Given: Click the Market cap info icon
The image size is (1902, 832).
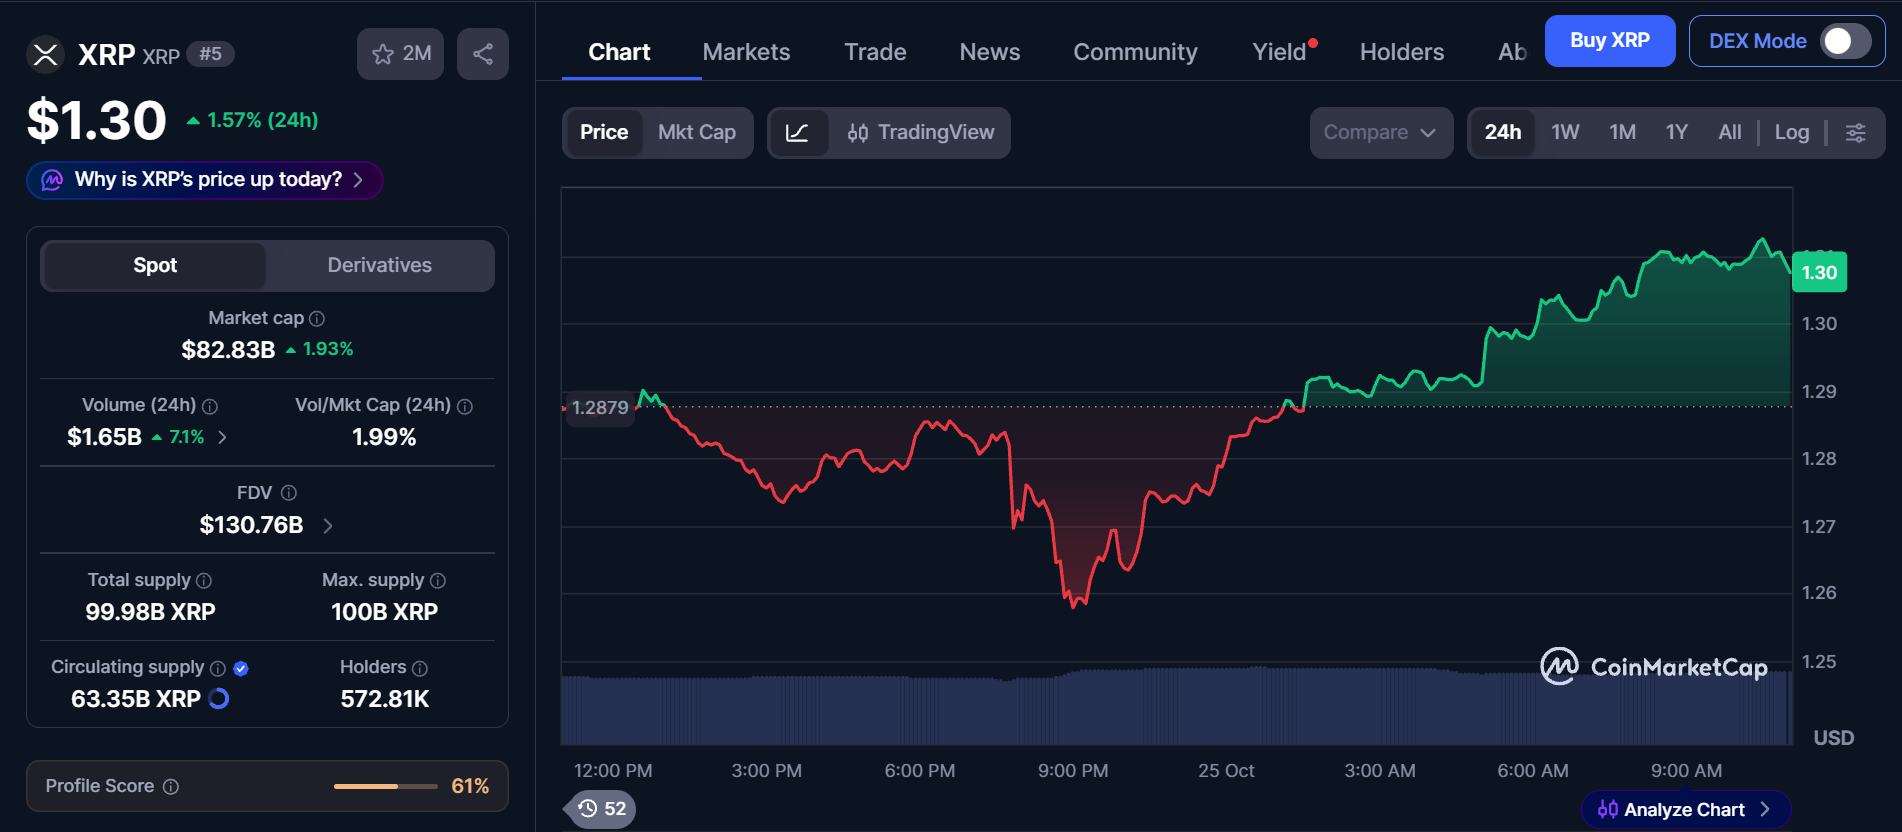Looking at the screenshot, I should pyautogui.click(x=317, y=319).
